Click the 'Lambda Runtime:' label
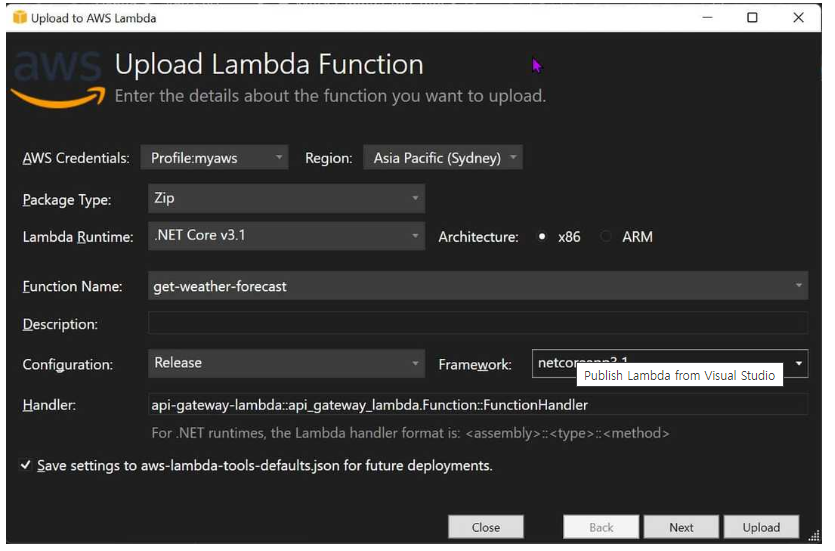The width and height of the screenshot is (835, 551). 78,239
